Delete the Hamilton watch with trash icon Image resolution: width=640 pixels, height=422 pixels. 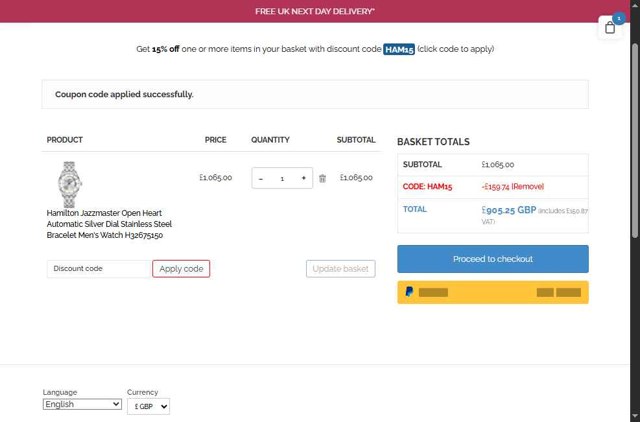point(322,178)
